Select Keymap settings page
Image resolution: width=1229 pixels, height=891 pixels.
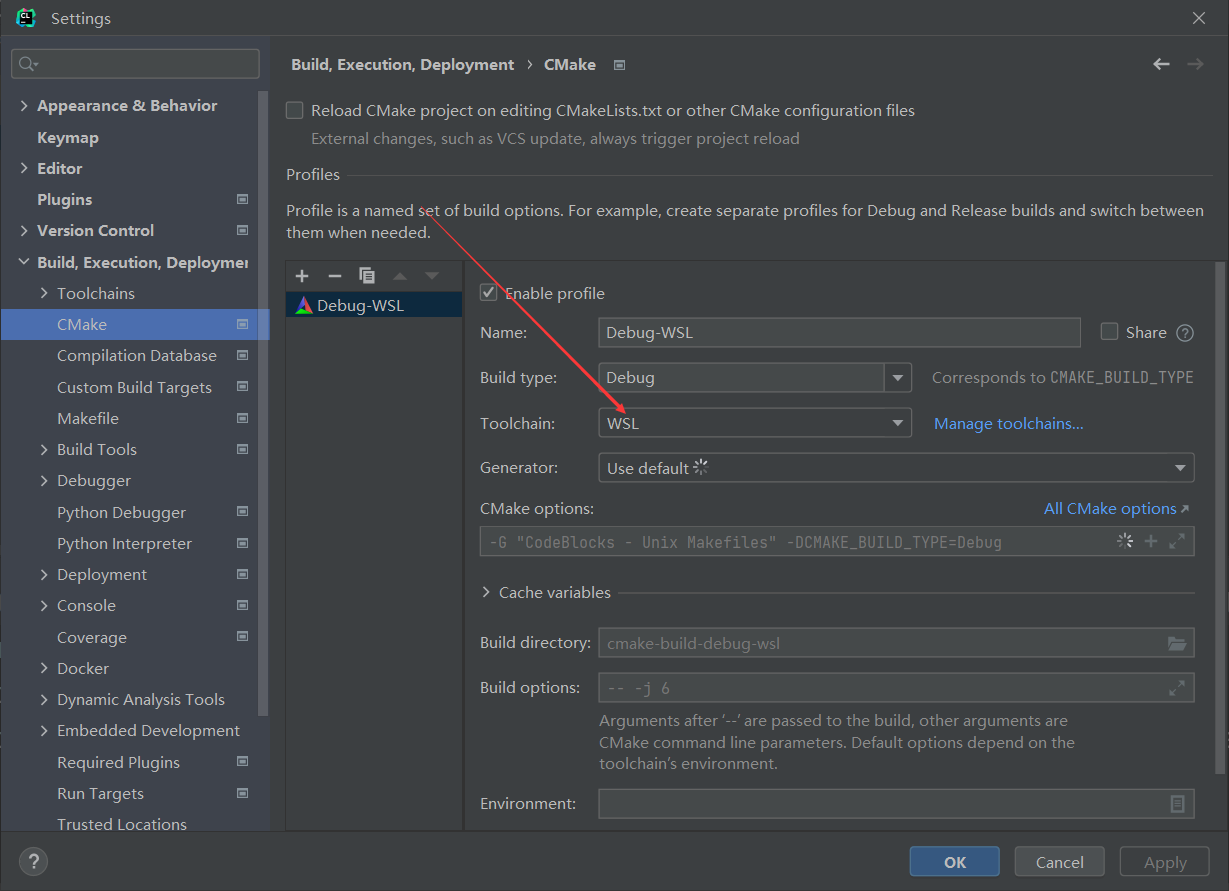[68, 137]
